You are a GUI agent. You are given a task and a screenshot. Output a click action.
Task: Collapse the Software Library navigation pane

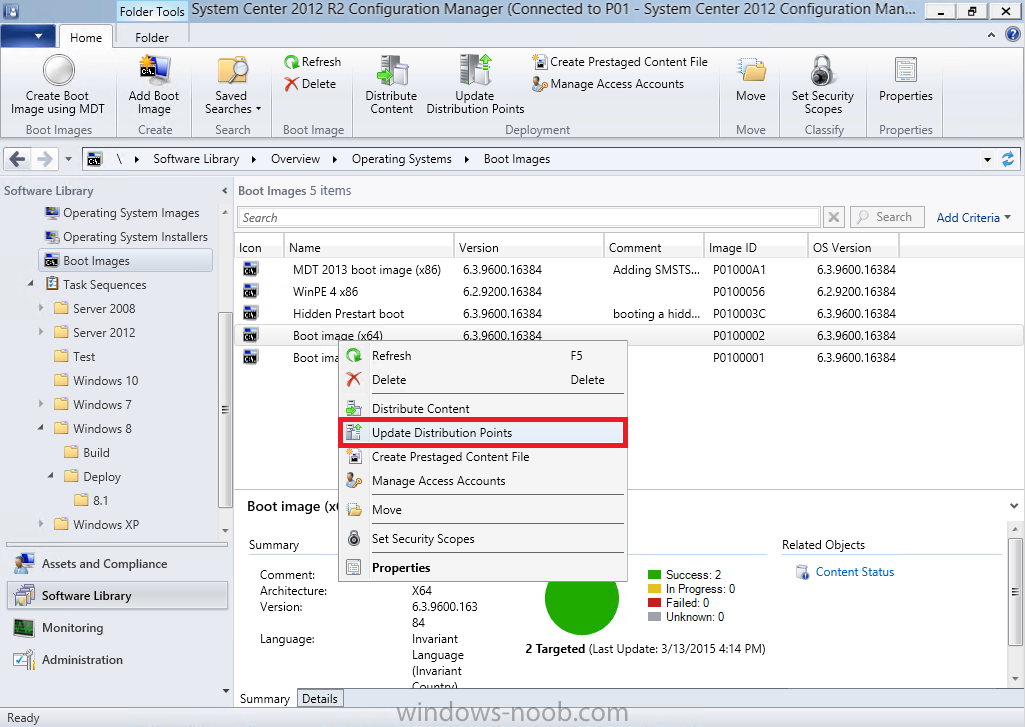pos(224,191)
